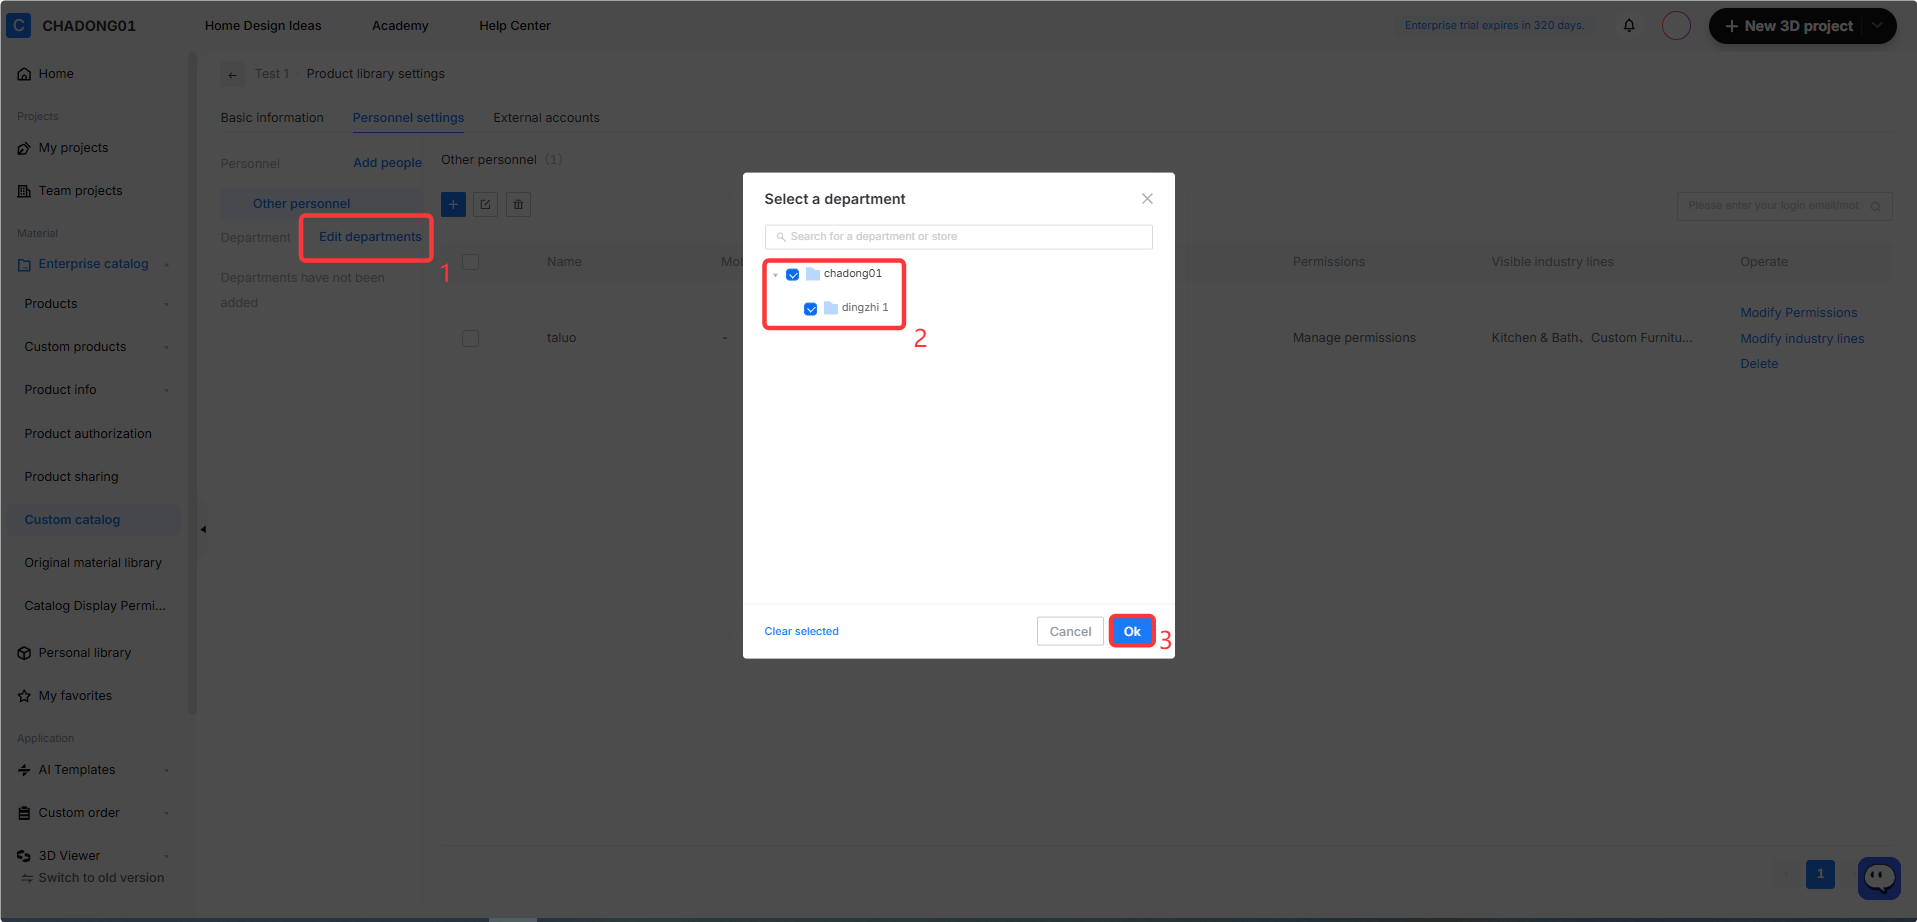Click the My favorites star icon
1917x922 pixels.
point(24,696)
